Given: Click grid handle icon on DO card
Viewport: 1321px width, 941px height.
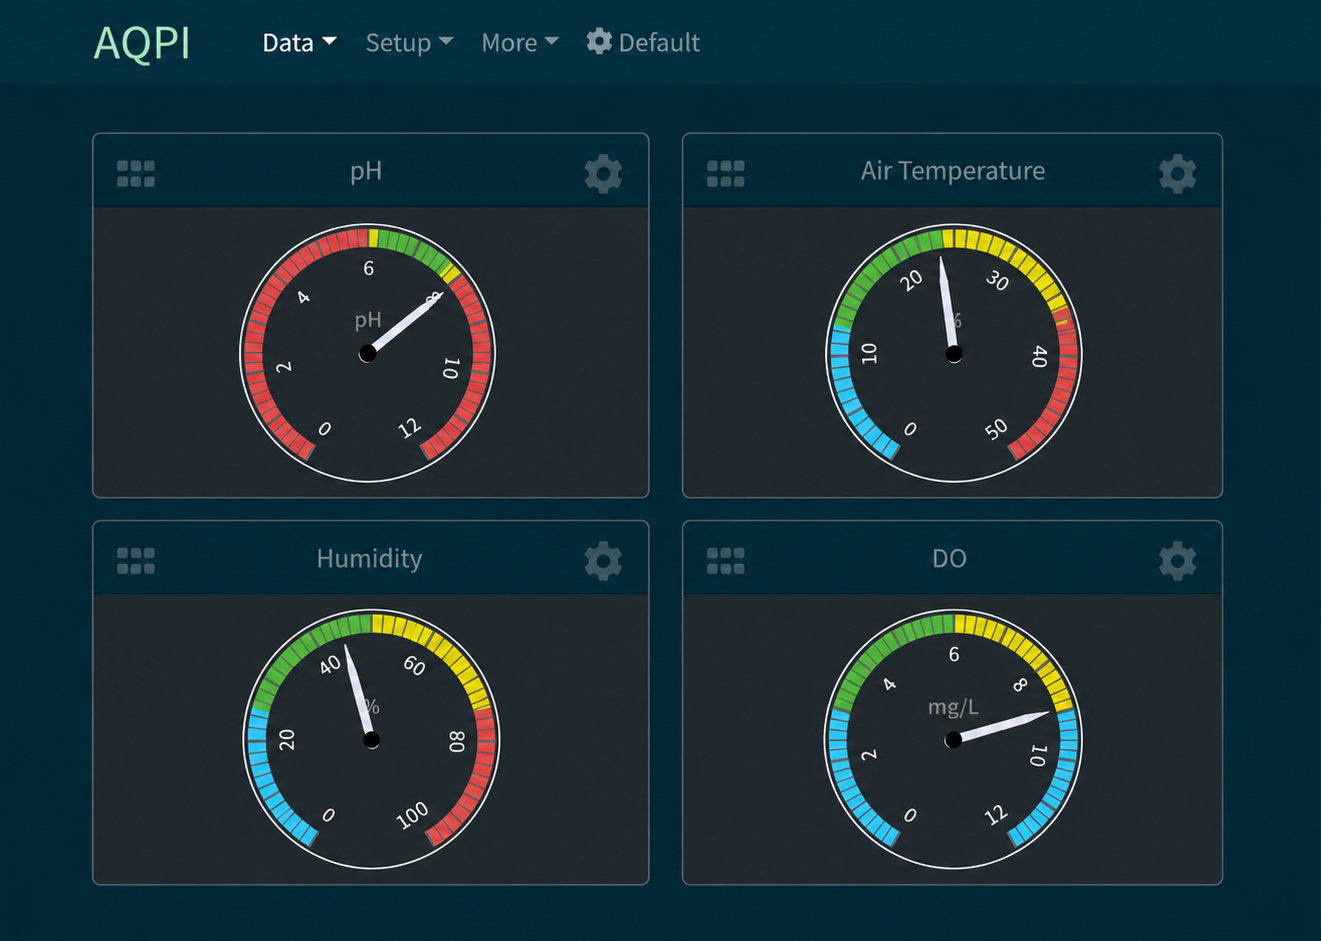Looking at the screenshot, I should [x=726, y=561].
